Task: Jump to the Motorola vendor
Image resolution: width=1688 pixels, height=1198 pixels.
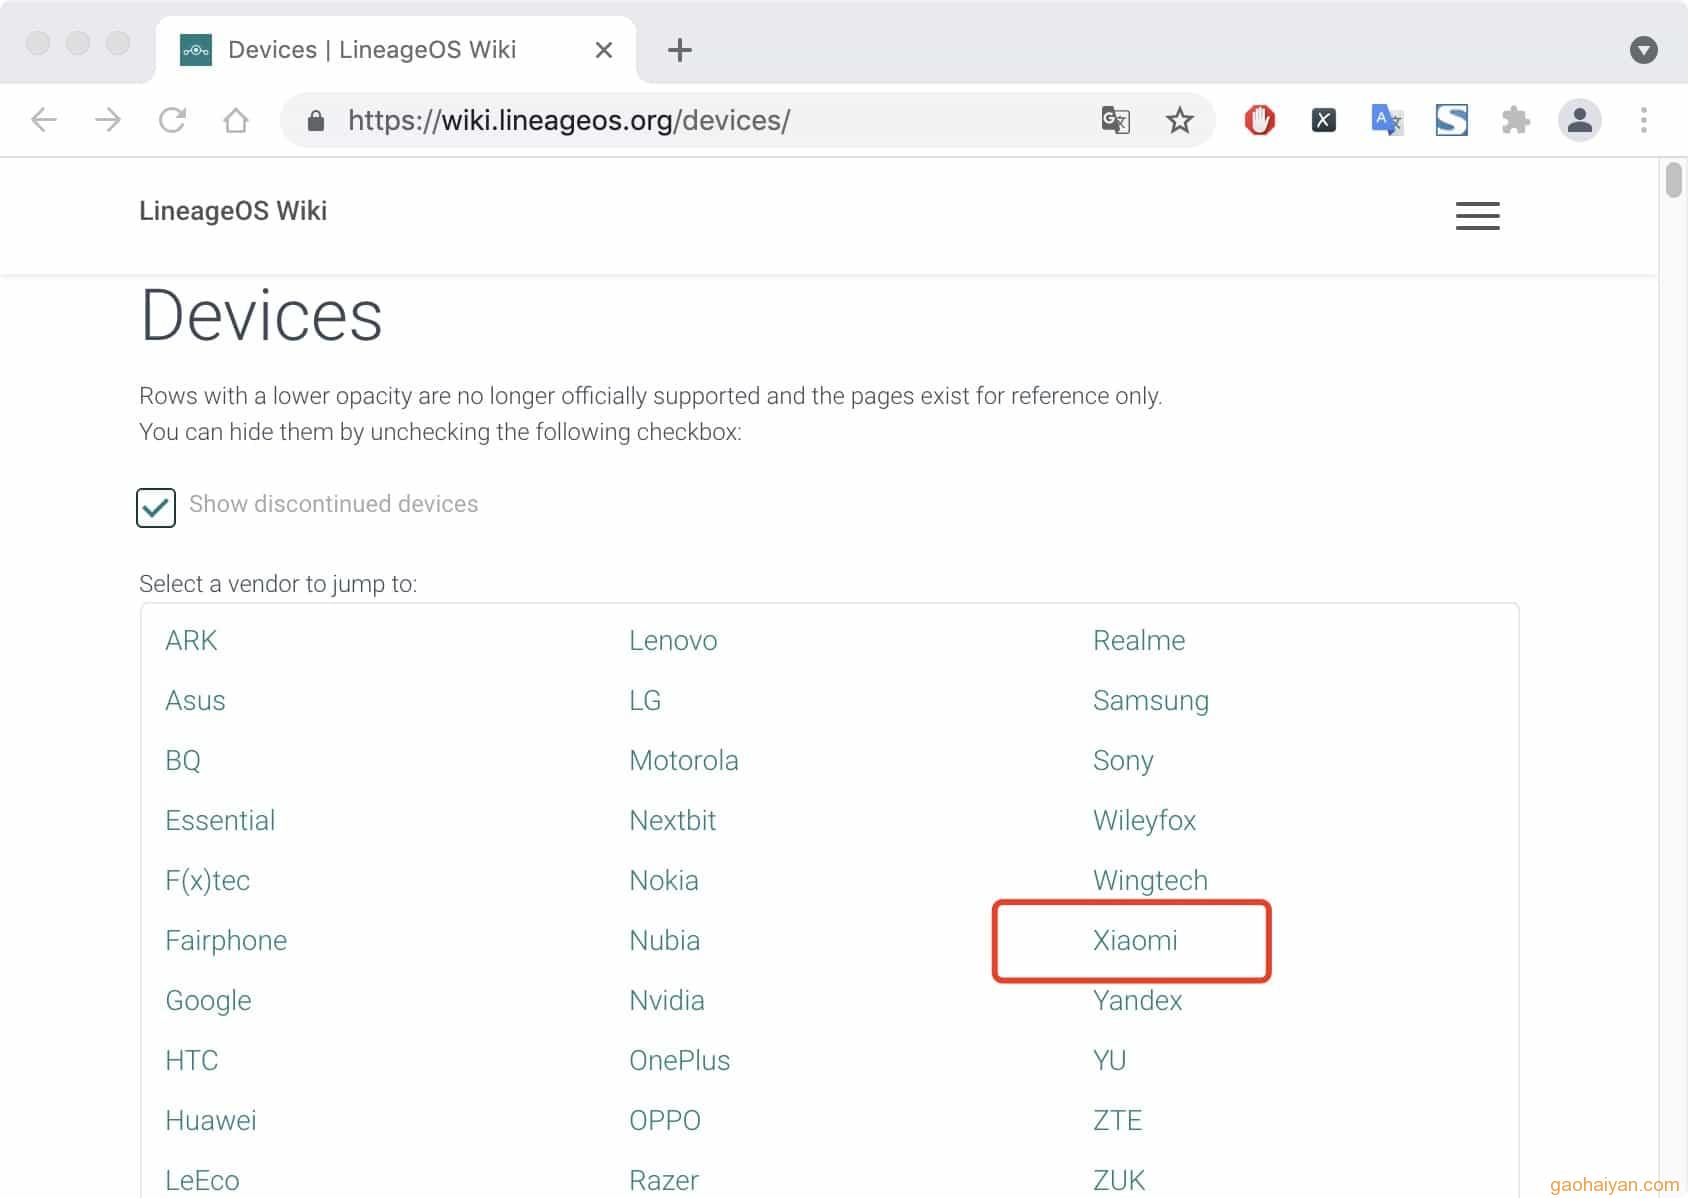Action: pyautogui.click(x=684, y=760)
